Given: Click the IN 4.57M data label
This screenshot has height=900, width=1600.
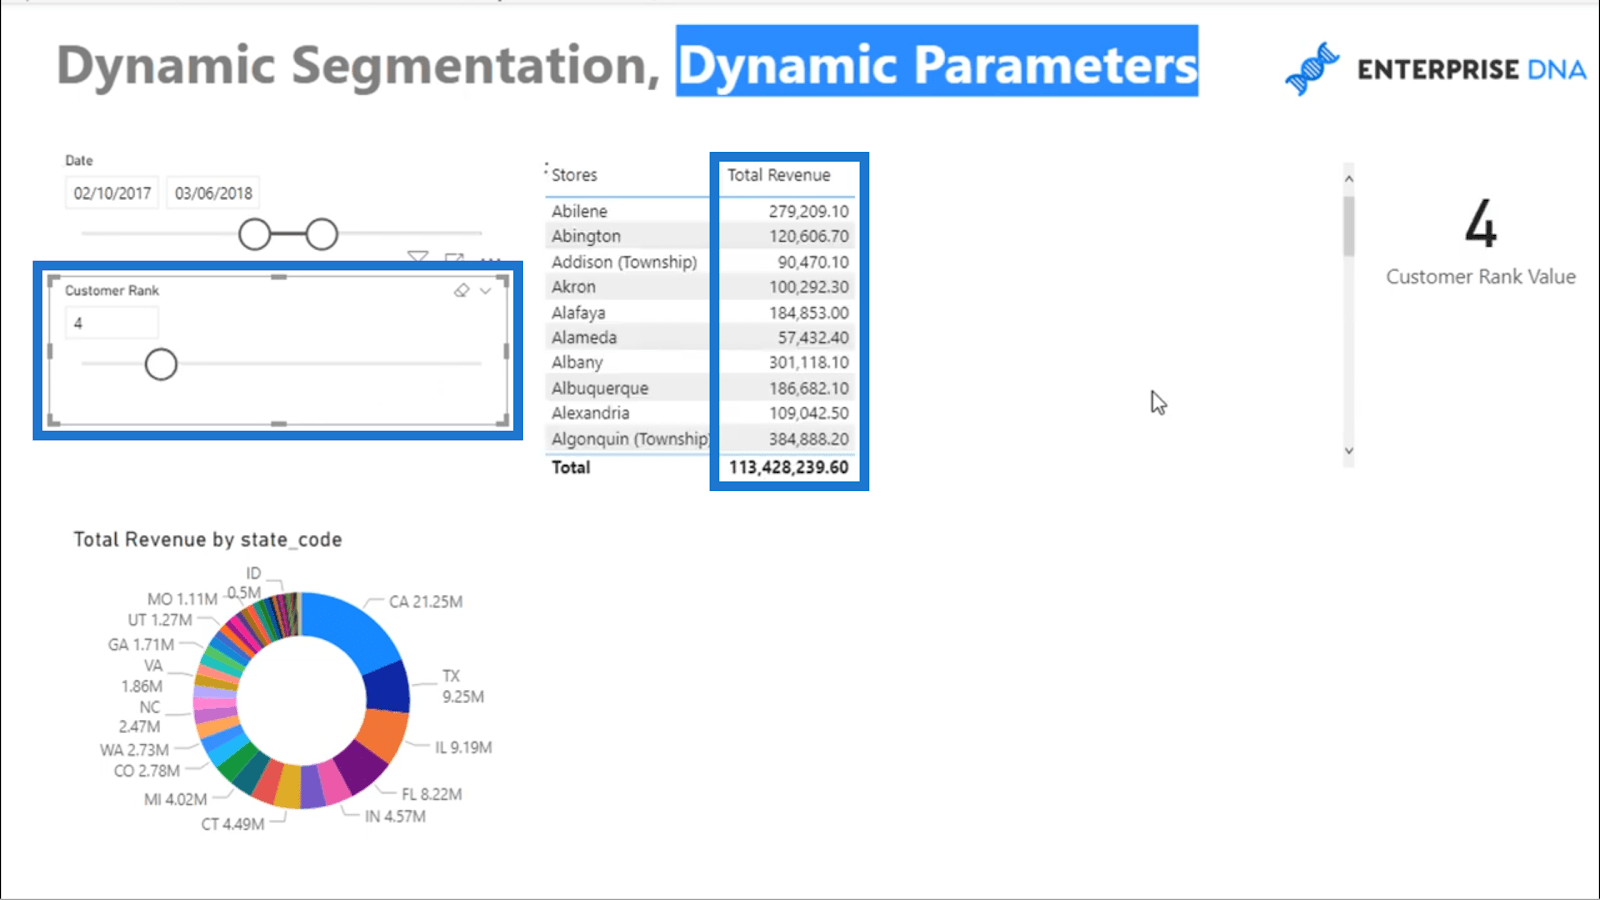Looking at the screenshot, I should click(x=395, y=816).
